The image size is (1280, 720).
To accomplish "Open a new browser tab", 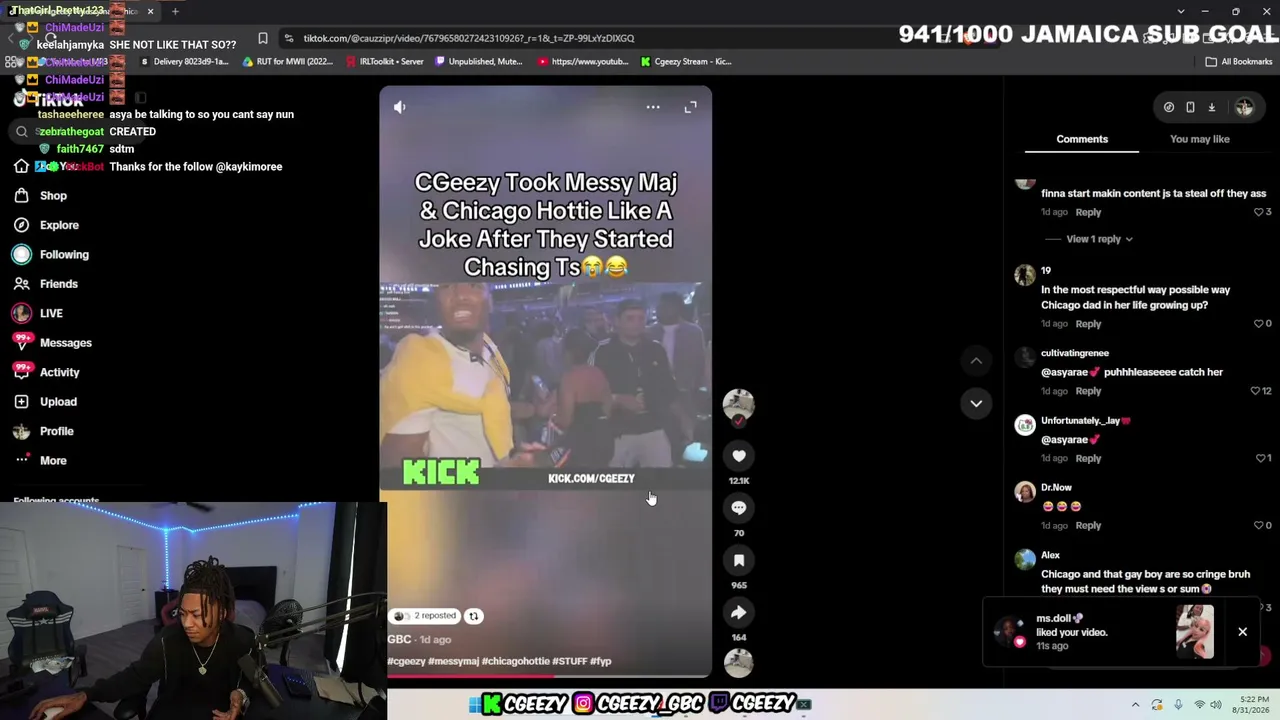I will (x=175, y=11).
